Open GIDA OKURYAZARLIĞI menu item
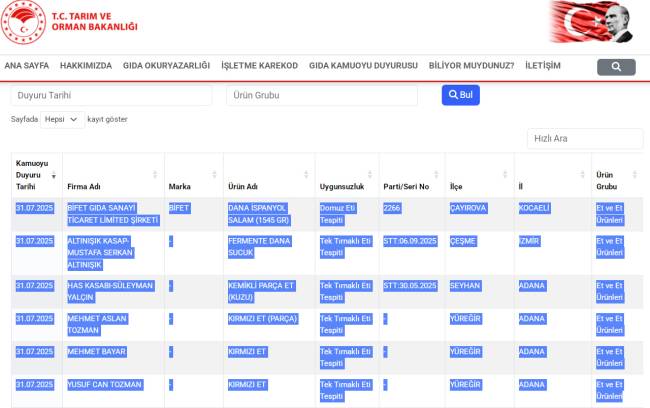The width and height of the screenshot is (650, 408). click(166, 66)
